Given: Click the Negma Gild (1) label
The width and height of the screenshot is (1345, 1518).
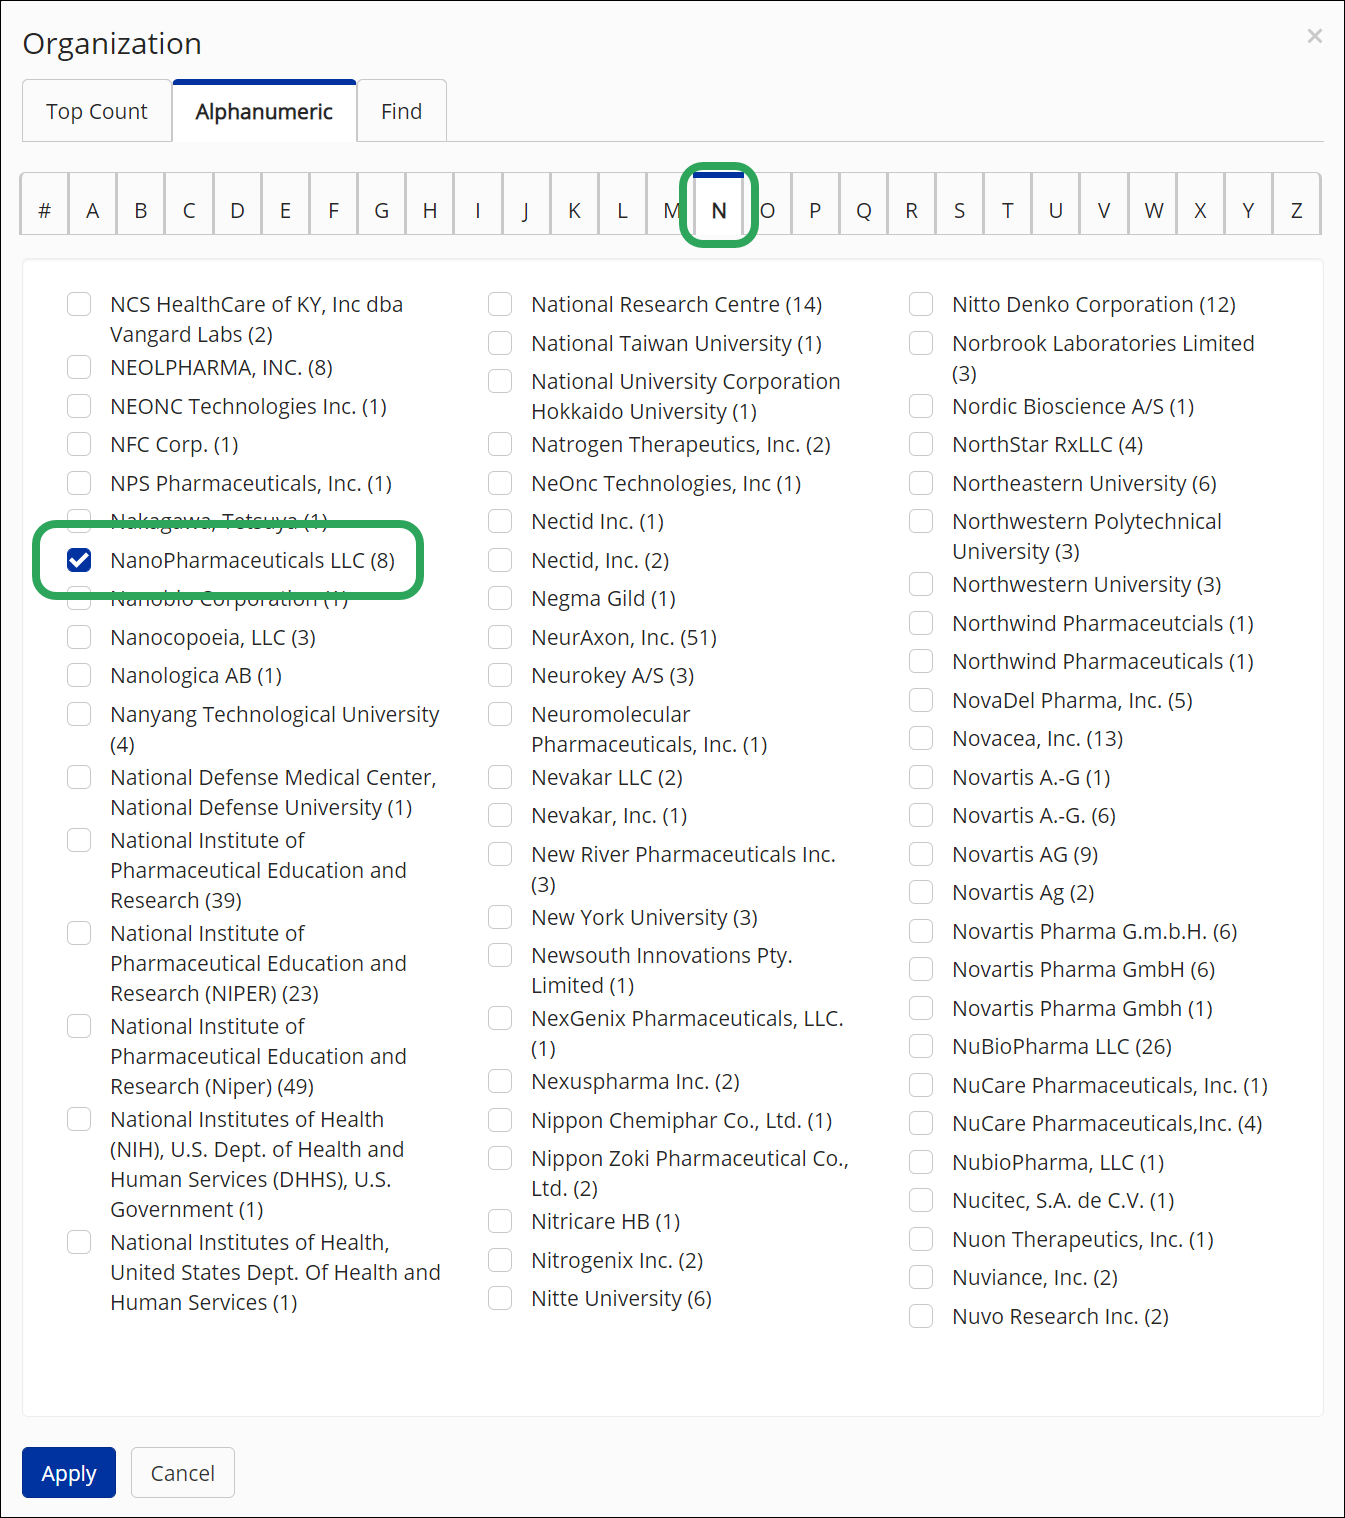Looking at the screenshot, I should pyautogui.click(x=603, y=598).
